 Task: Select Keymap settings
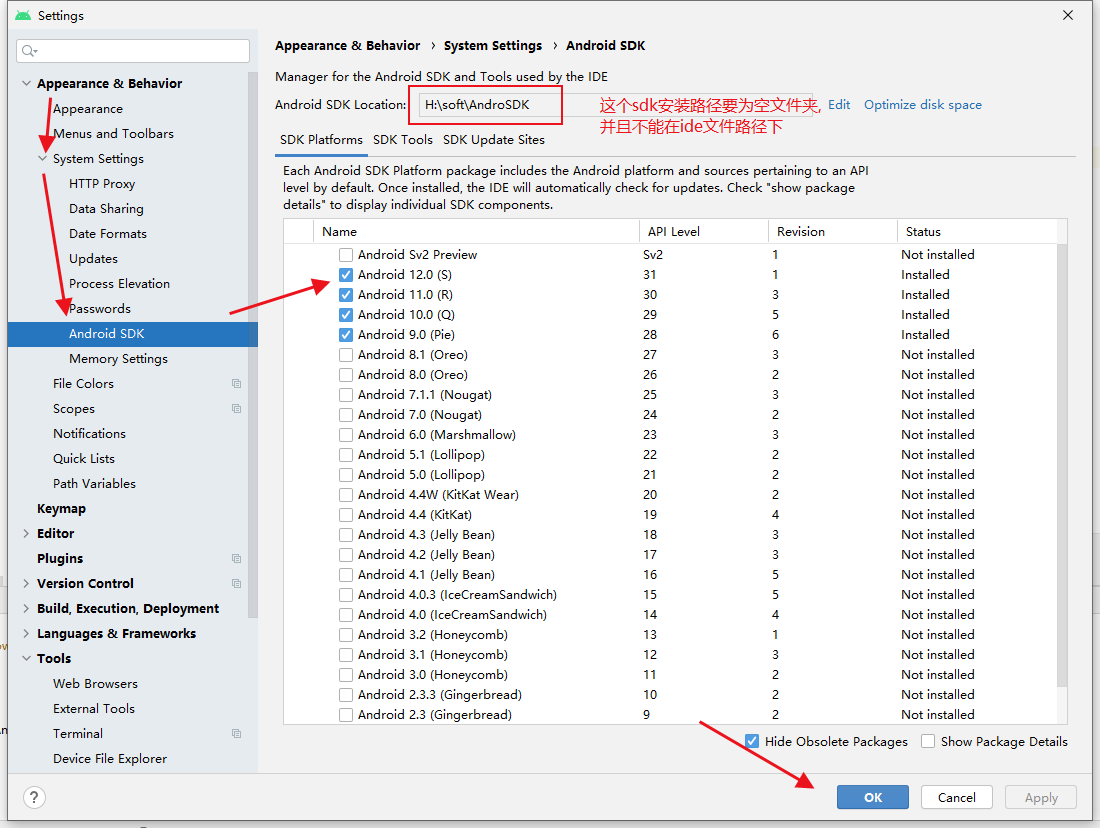61,509
